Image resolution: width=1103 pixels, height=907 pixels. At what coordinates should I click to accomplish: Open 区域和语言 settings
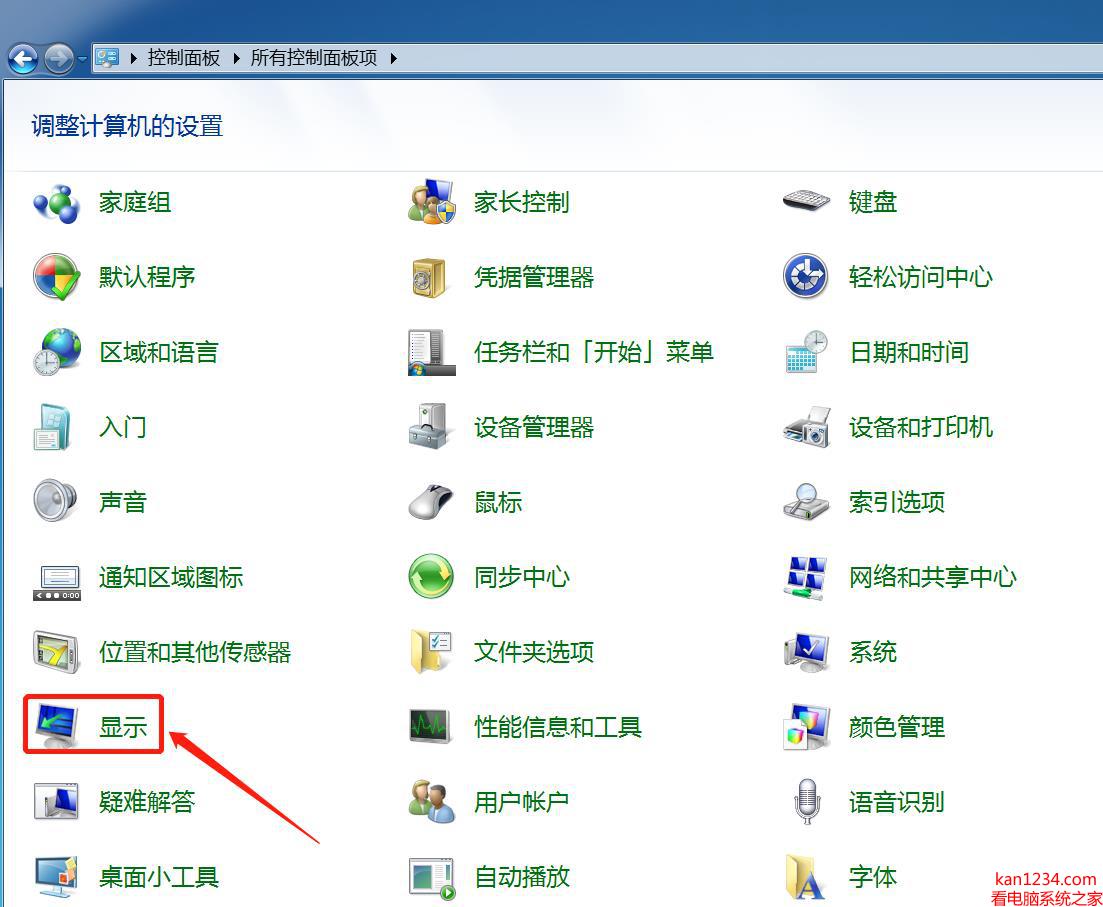coord(158,352)
